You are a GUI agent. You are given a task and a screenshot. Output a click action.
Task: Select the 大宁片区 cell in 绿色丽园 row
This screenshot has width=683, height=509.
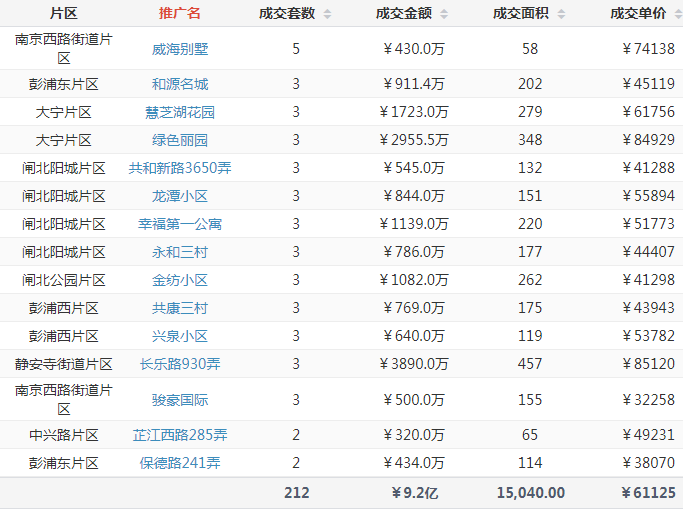tap(64, 140)
